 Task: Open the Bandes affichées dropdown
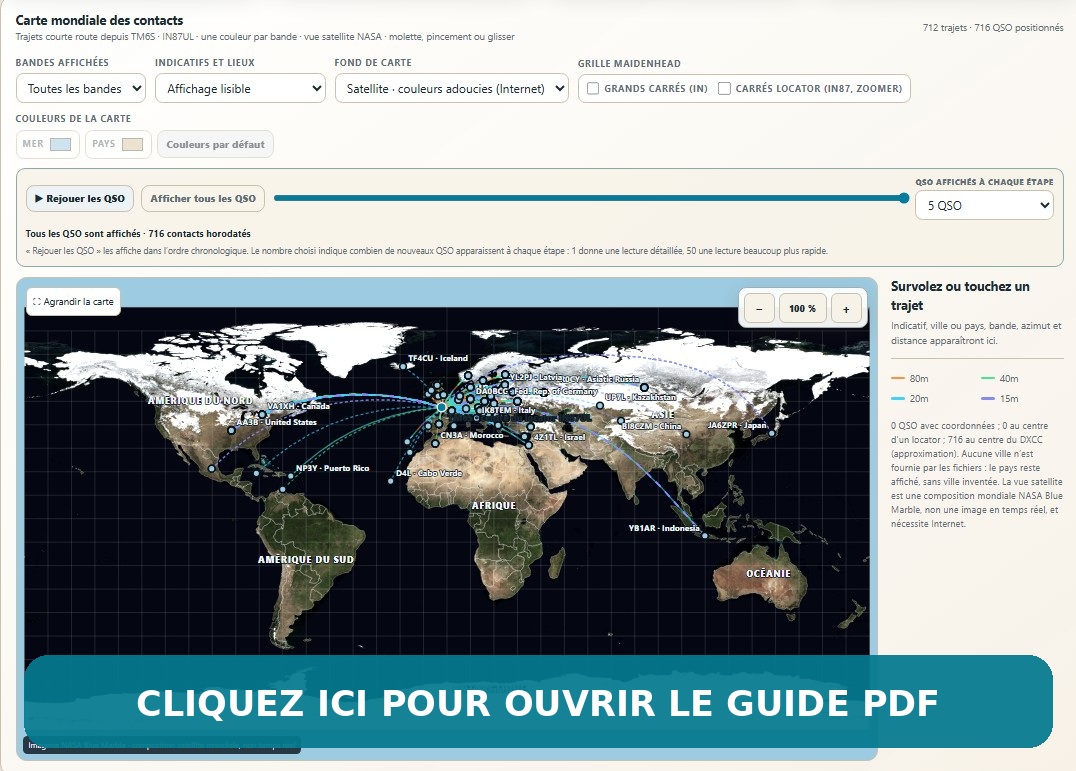(80, 88)
